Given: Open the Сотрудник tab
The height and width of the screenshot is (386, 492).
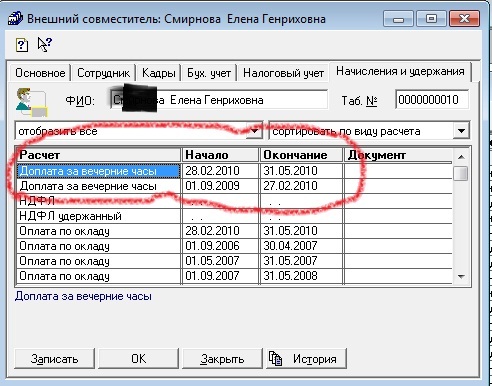Looking at the screenshot, I should tap(103, 73).
